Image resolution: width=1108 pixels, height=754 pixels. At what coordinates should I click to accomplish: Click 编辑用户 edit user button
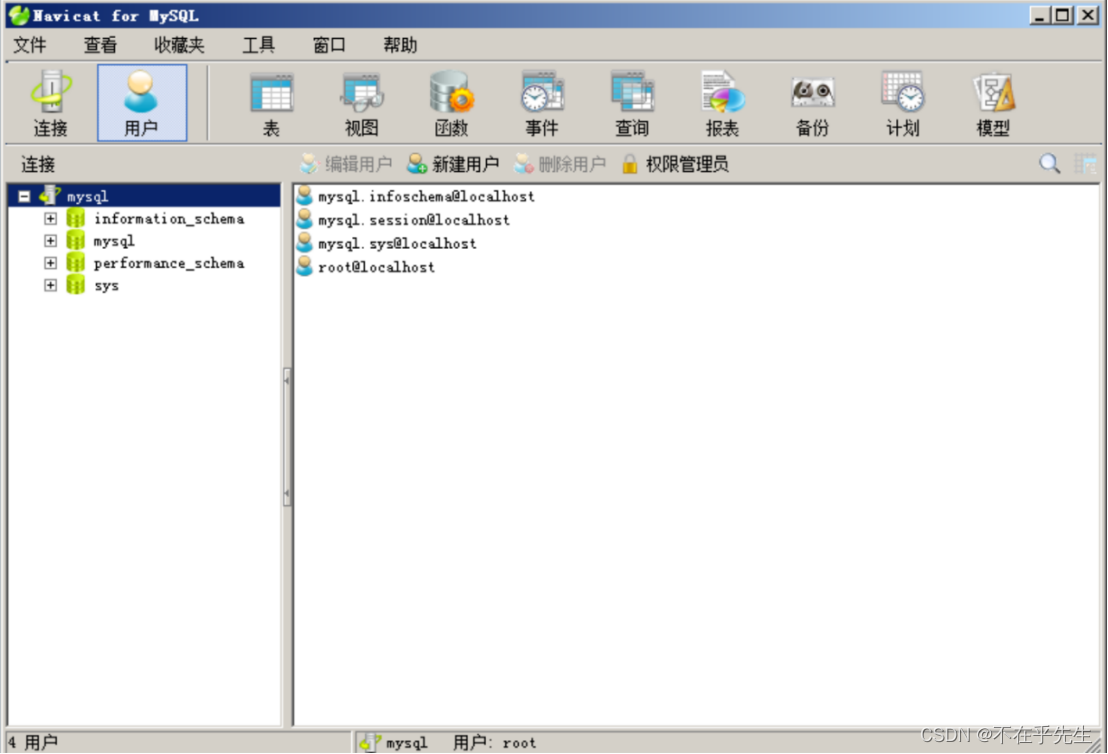pyautogui.click(x=346, y=164)
